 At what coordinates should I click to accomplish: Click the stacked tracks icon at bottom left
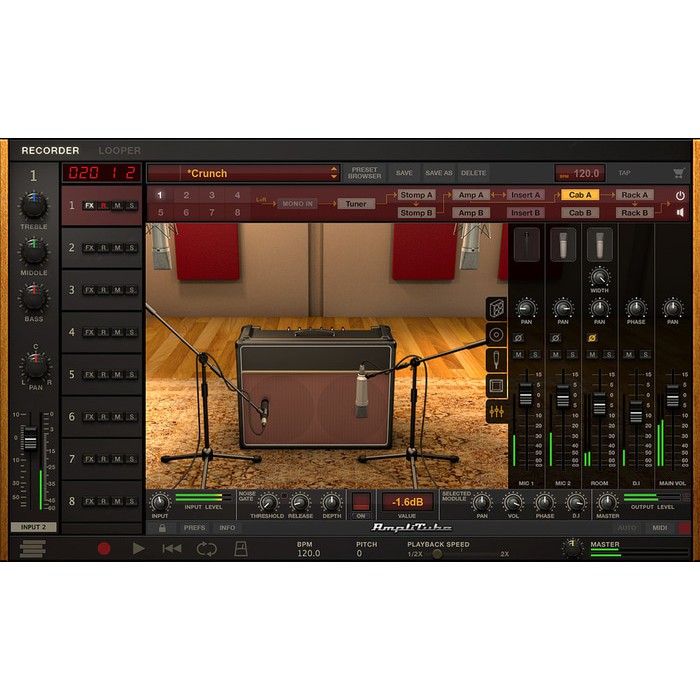click(33, 549)
